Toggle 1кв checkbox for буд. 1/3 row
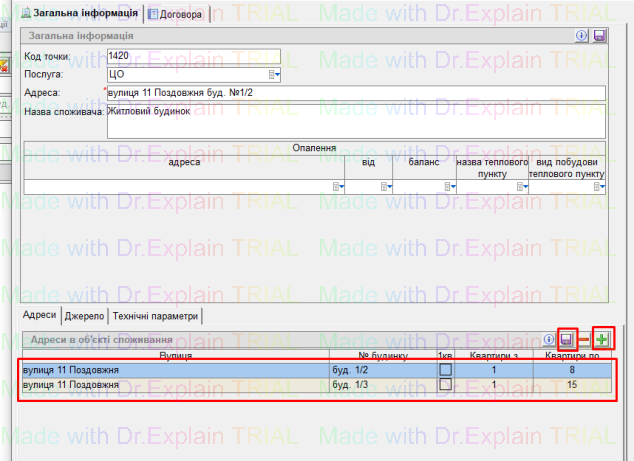Viewport: 634px width, 461px height. 445,384
